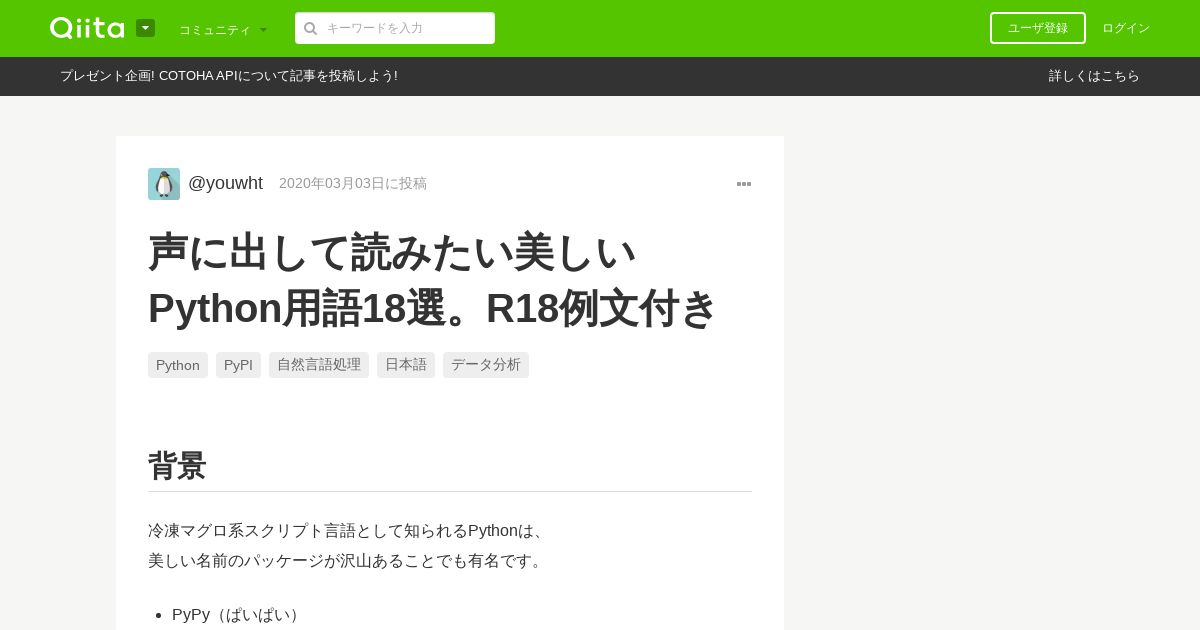Viewport: 1200px width, 630px height.
Task: Open the dropdown arrow beside Qiita logo
Action: pos(145,28)
